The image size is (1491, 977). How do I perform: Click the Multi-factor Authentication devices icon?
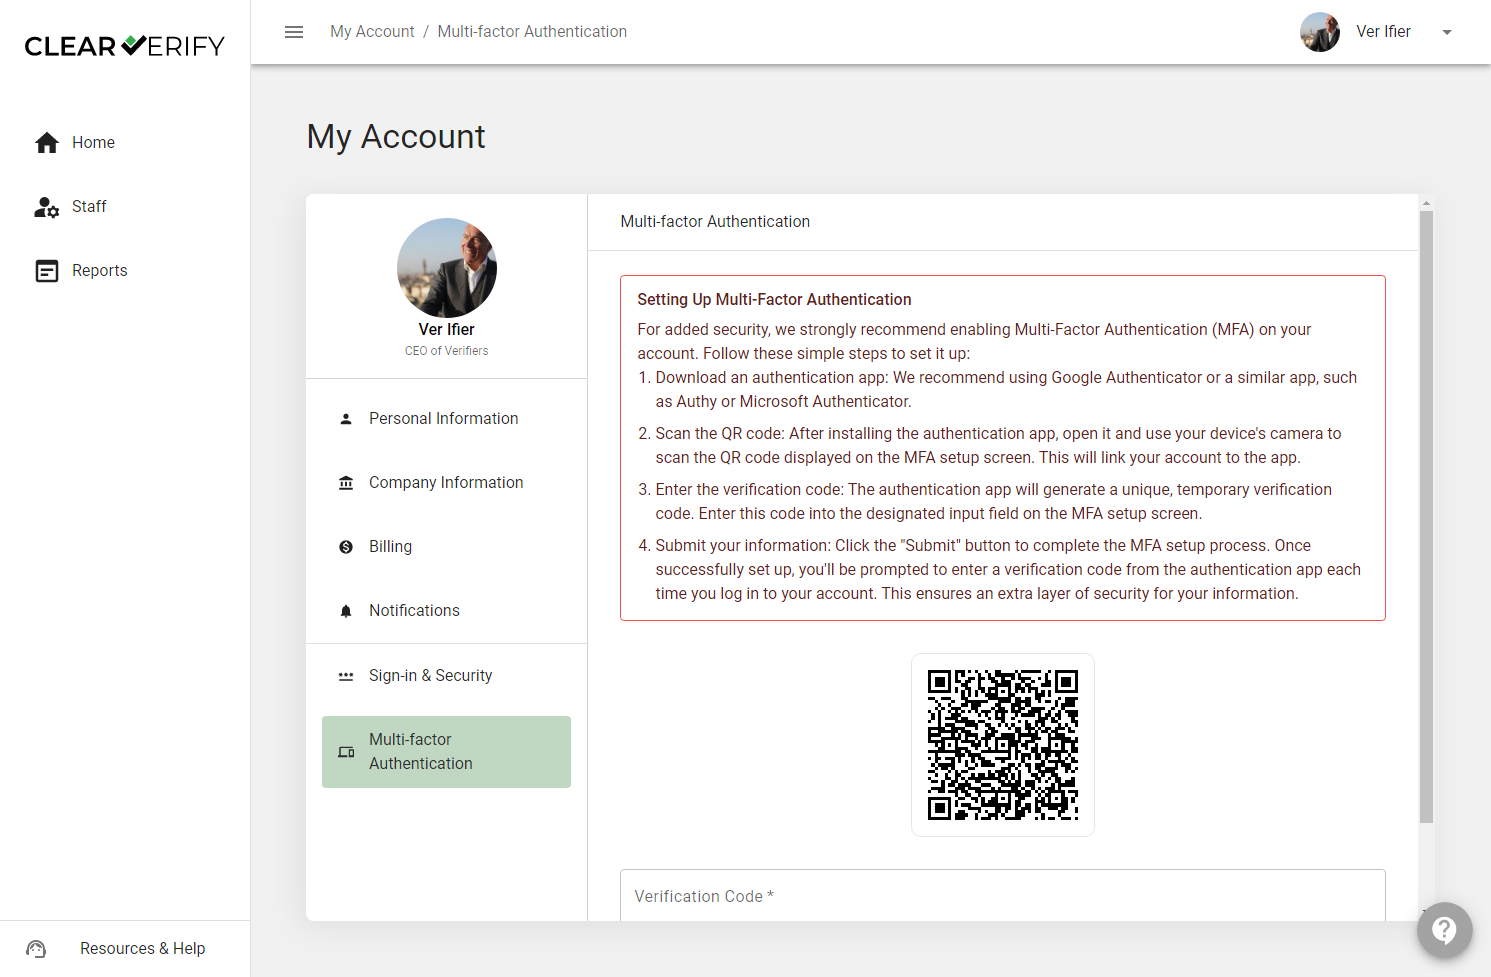pos(346,752)
